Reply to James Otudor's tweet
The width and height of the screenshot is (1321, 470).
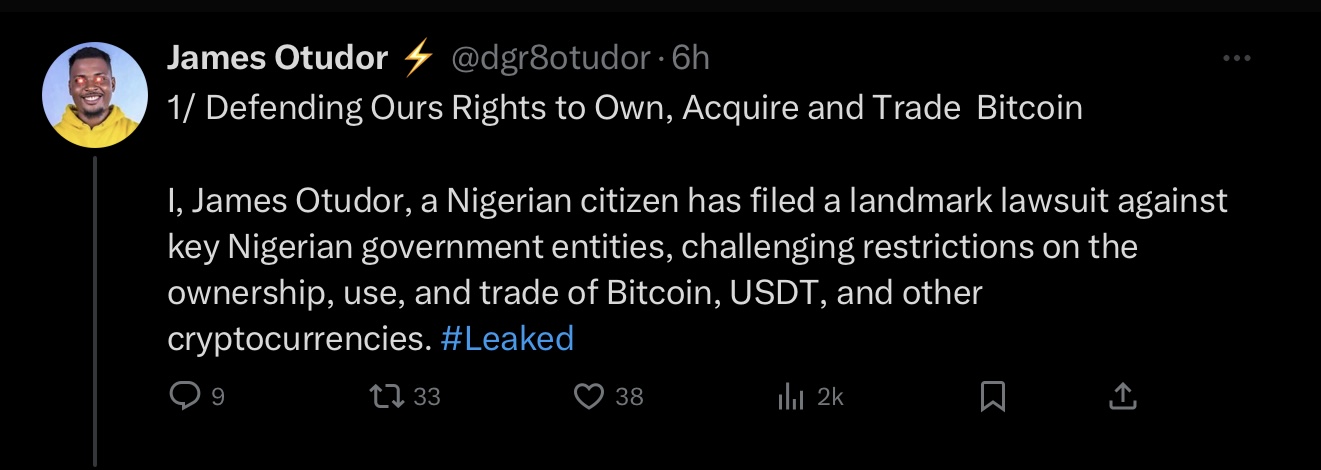tap(184, 398)
